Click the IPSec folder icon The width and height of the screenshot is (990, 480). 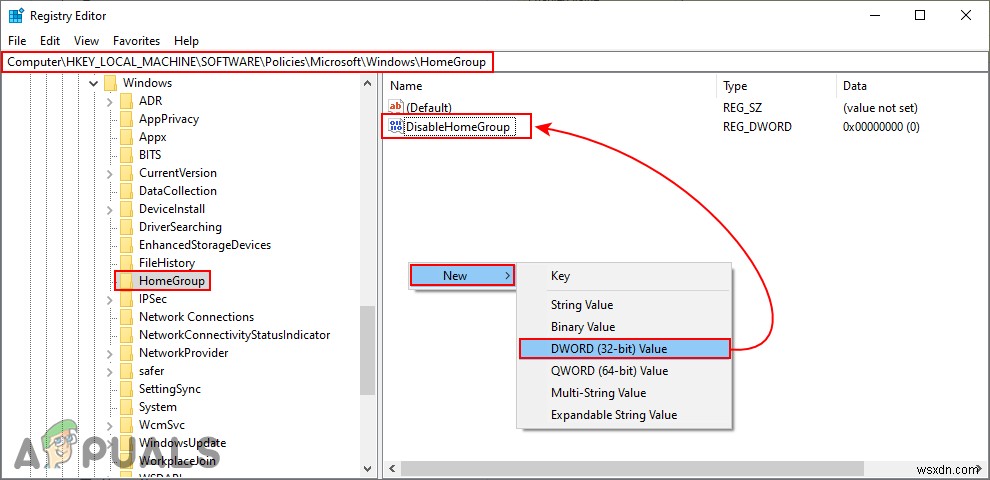[x=128, y=299]
